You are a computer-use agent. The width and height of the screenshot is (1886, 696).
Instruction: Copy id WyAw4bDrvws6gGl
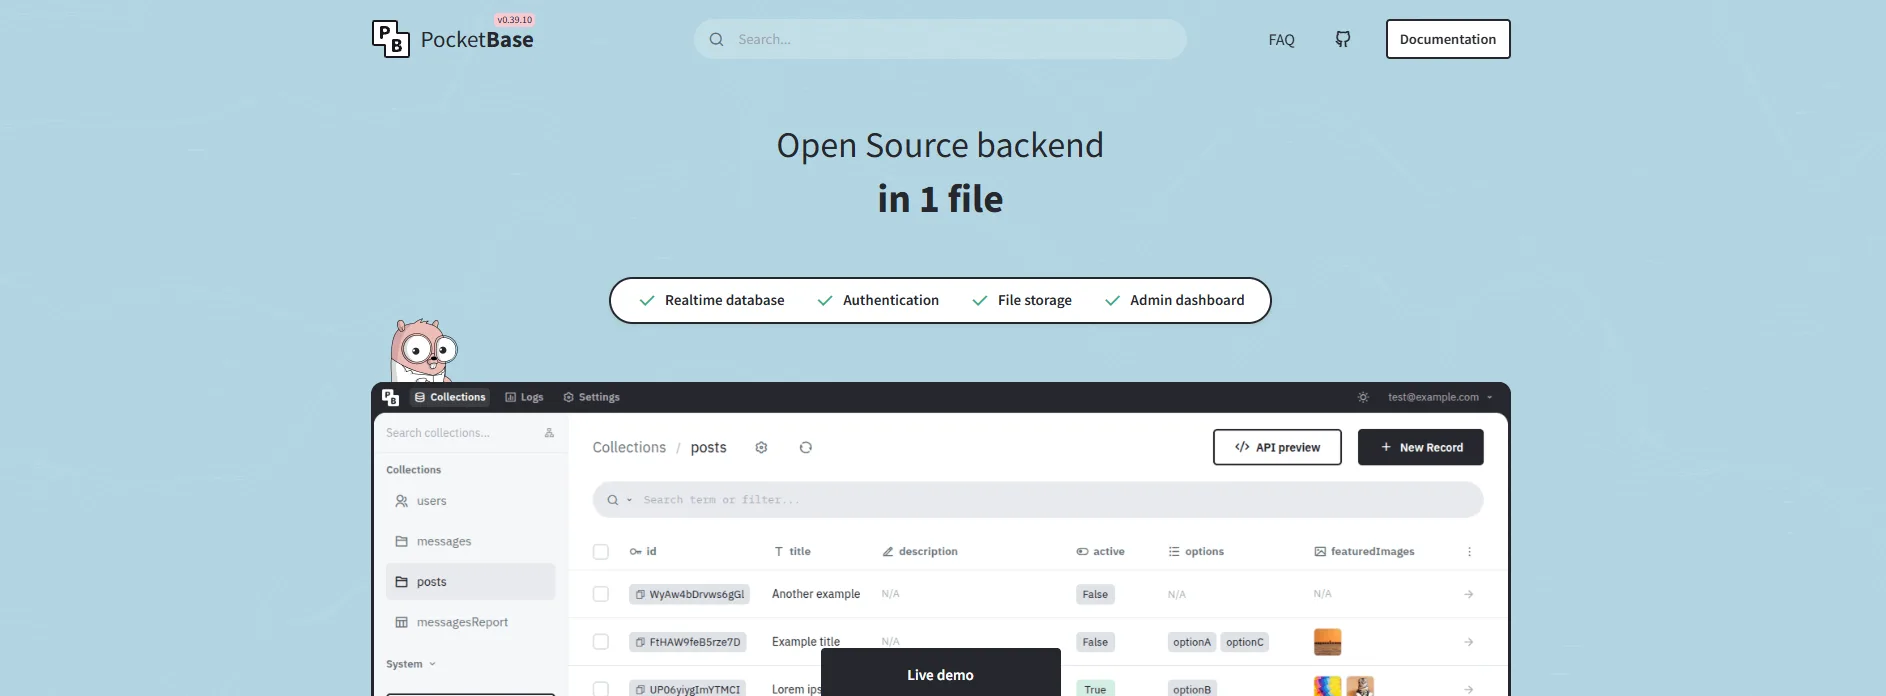(640, 594)
